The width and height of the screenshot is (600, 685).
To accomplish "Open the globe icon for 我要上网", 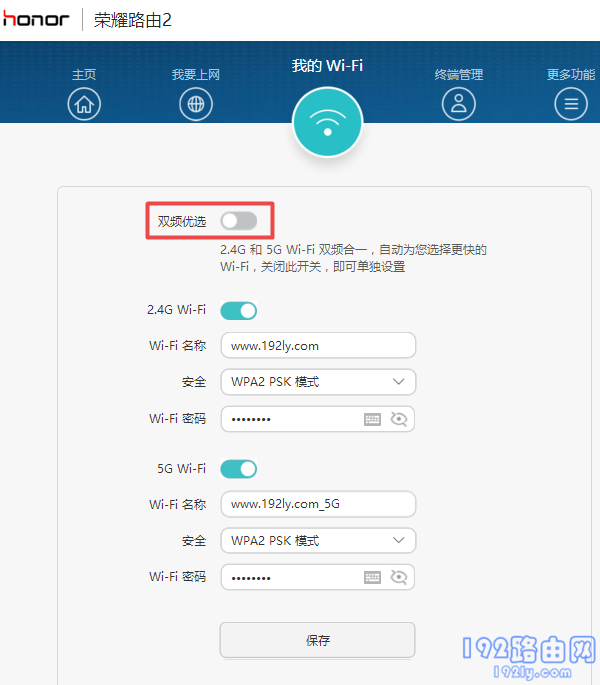I will (196, 103).
